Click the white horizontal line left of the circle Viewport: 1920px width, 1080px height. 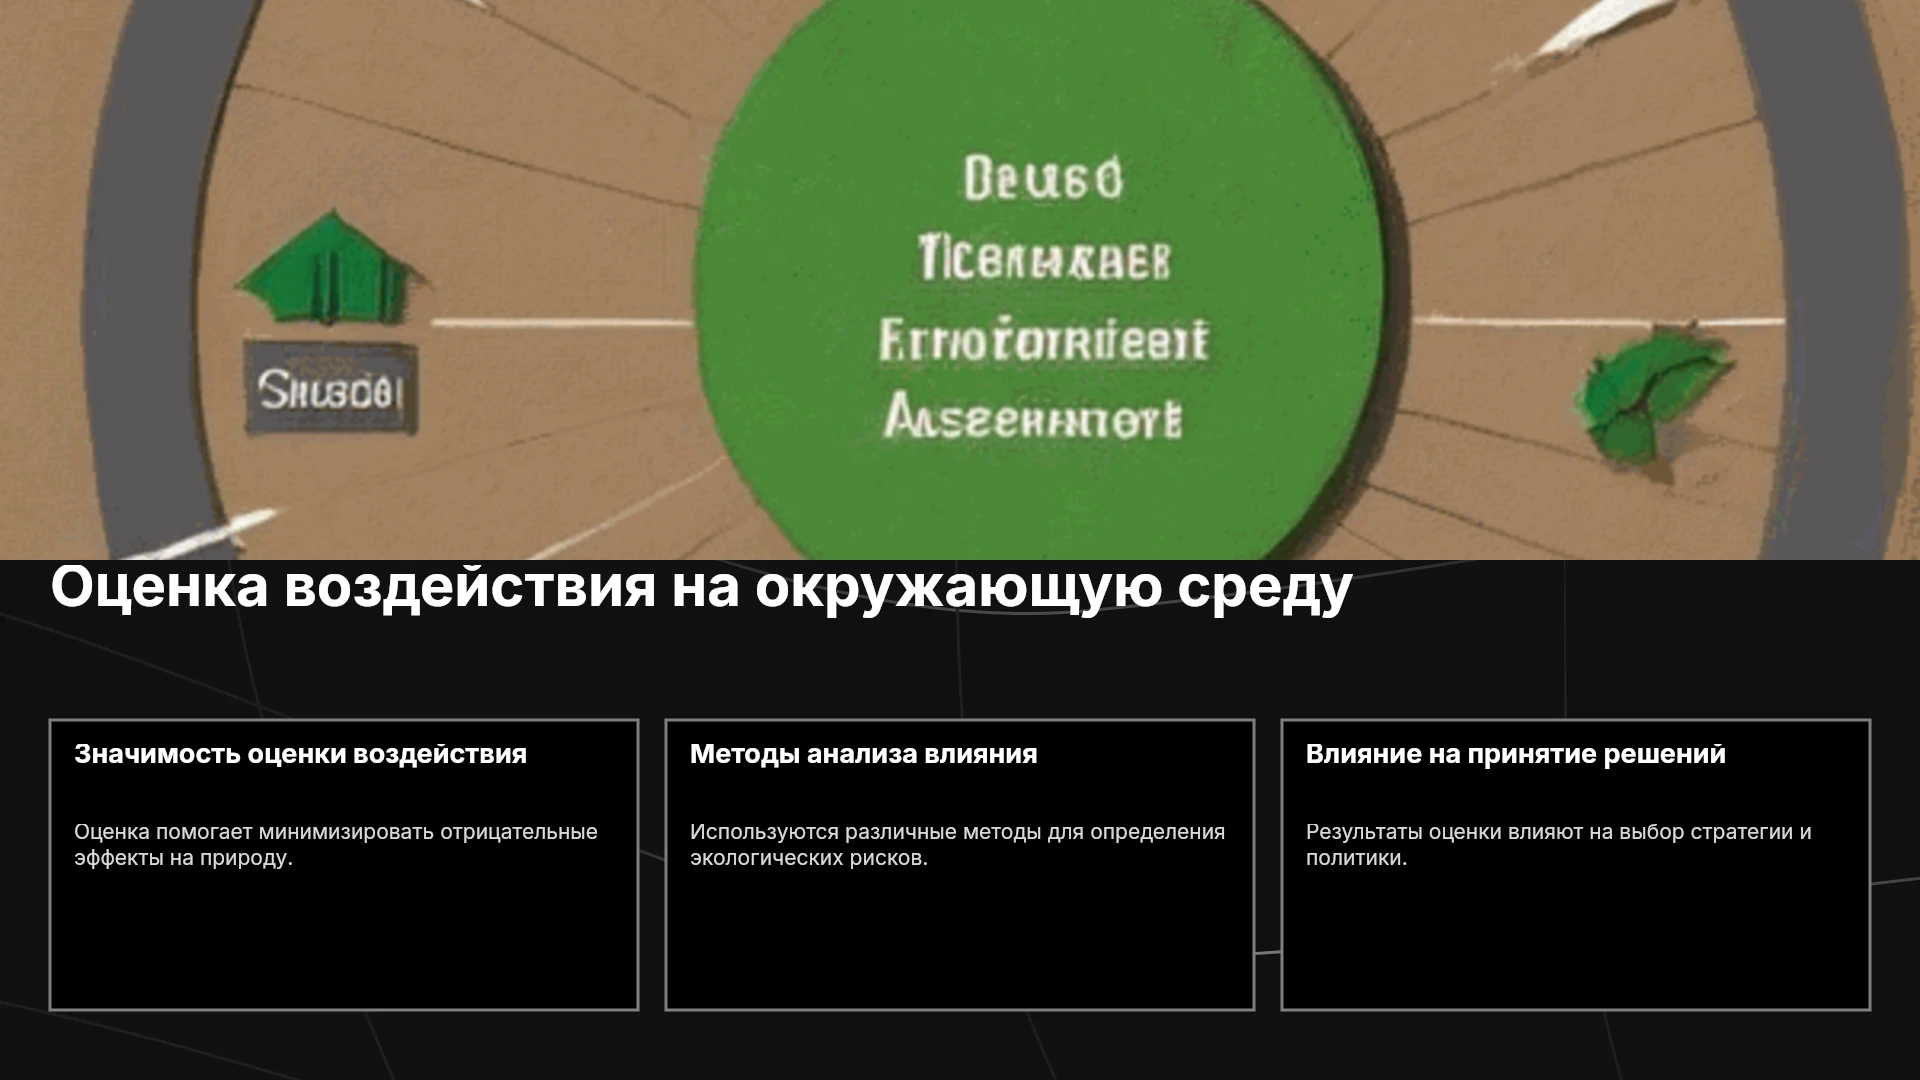tap(562, 323)
